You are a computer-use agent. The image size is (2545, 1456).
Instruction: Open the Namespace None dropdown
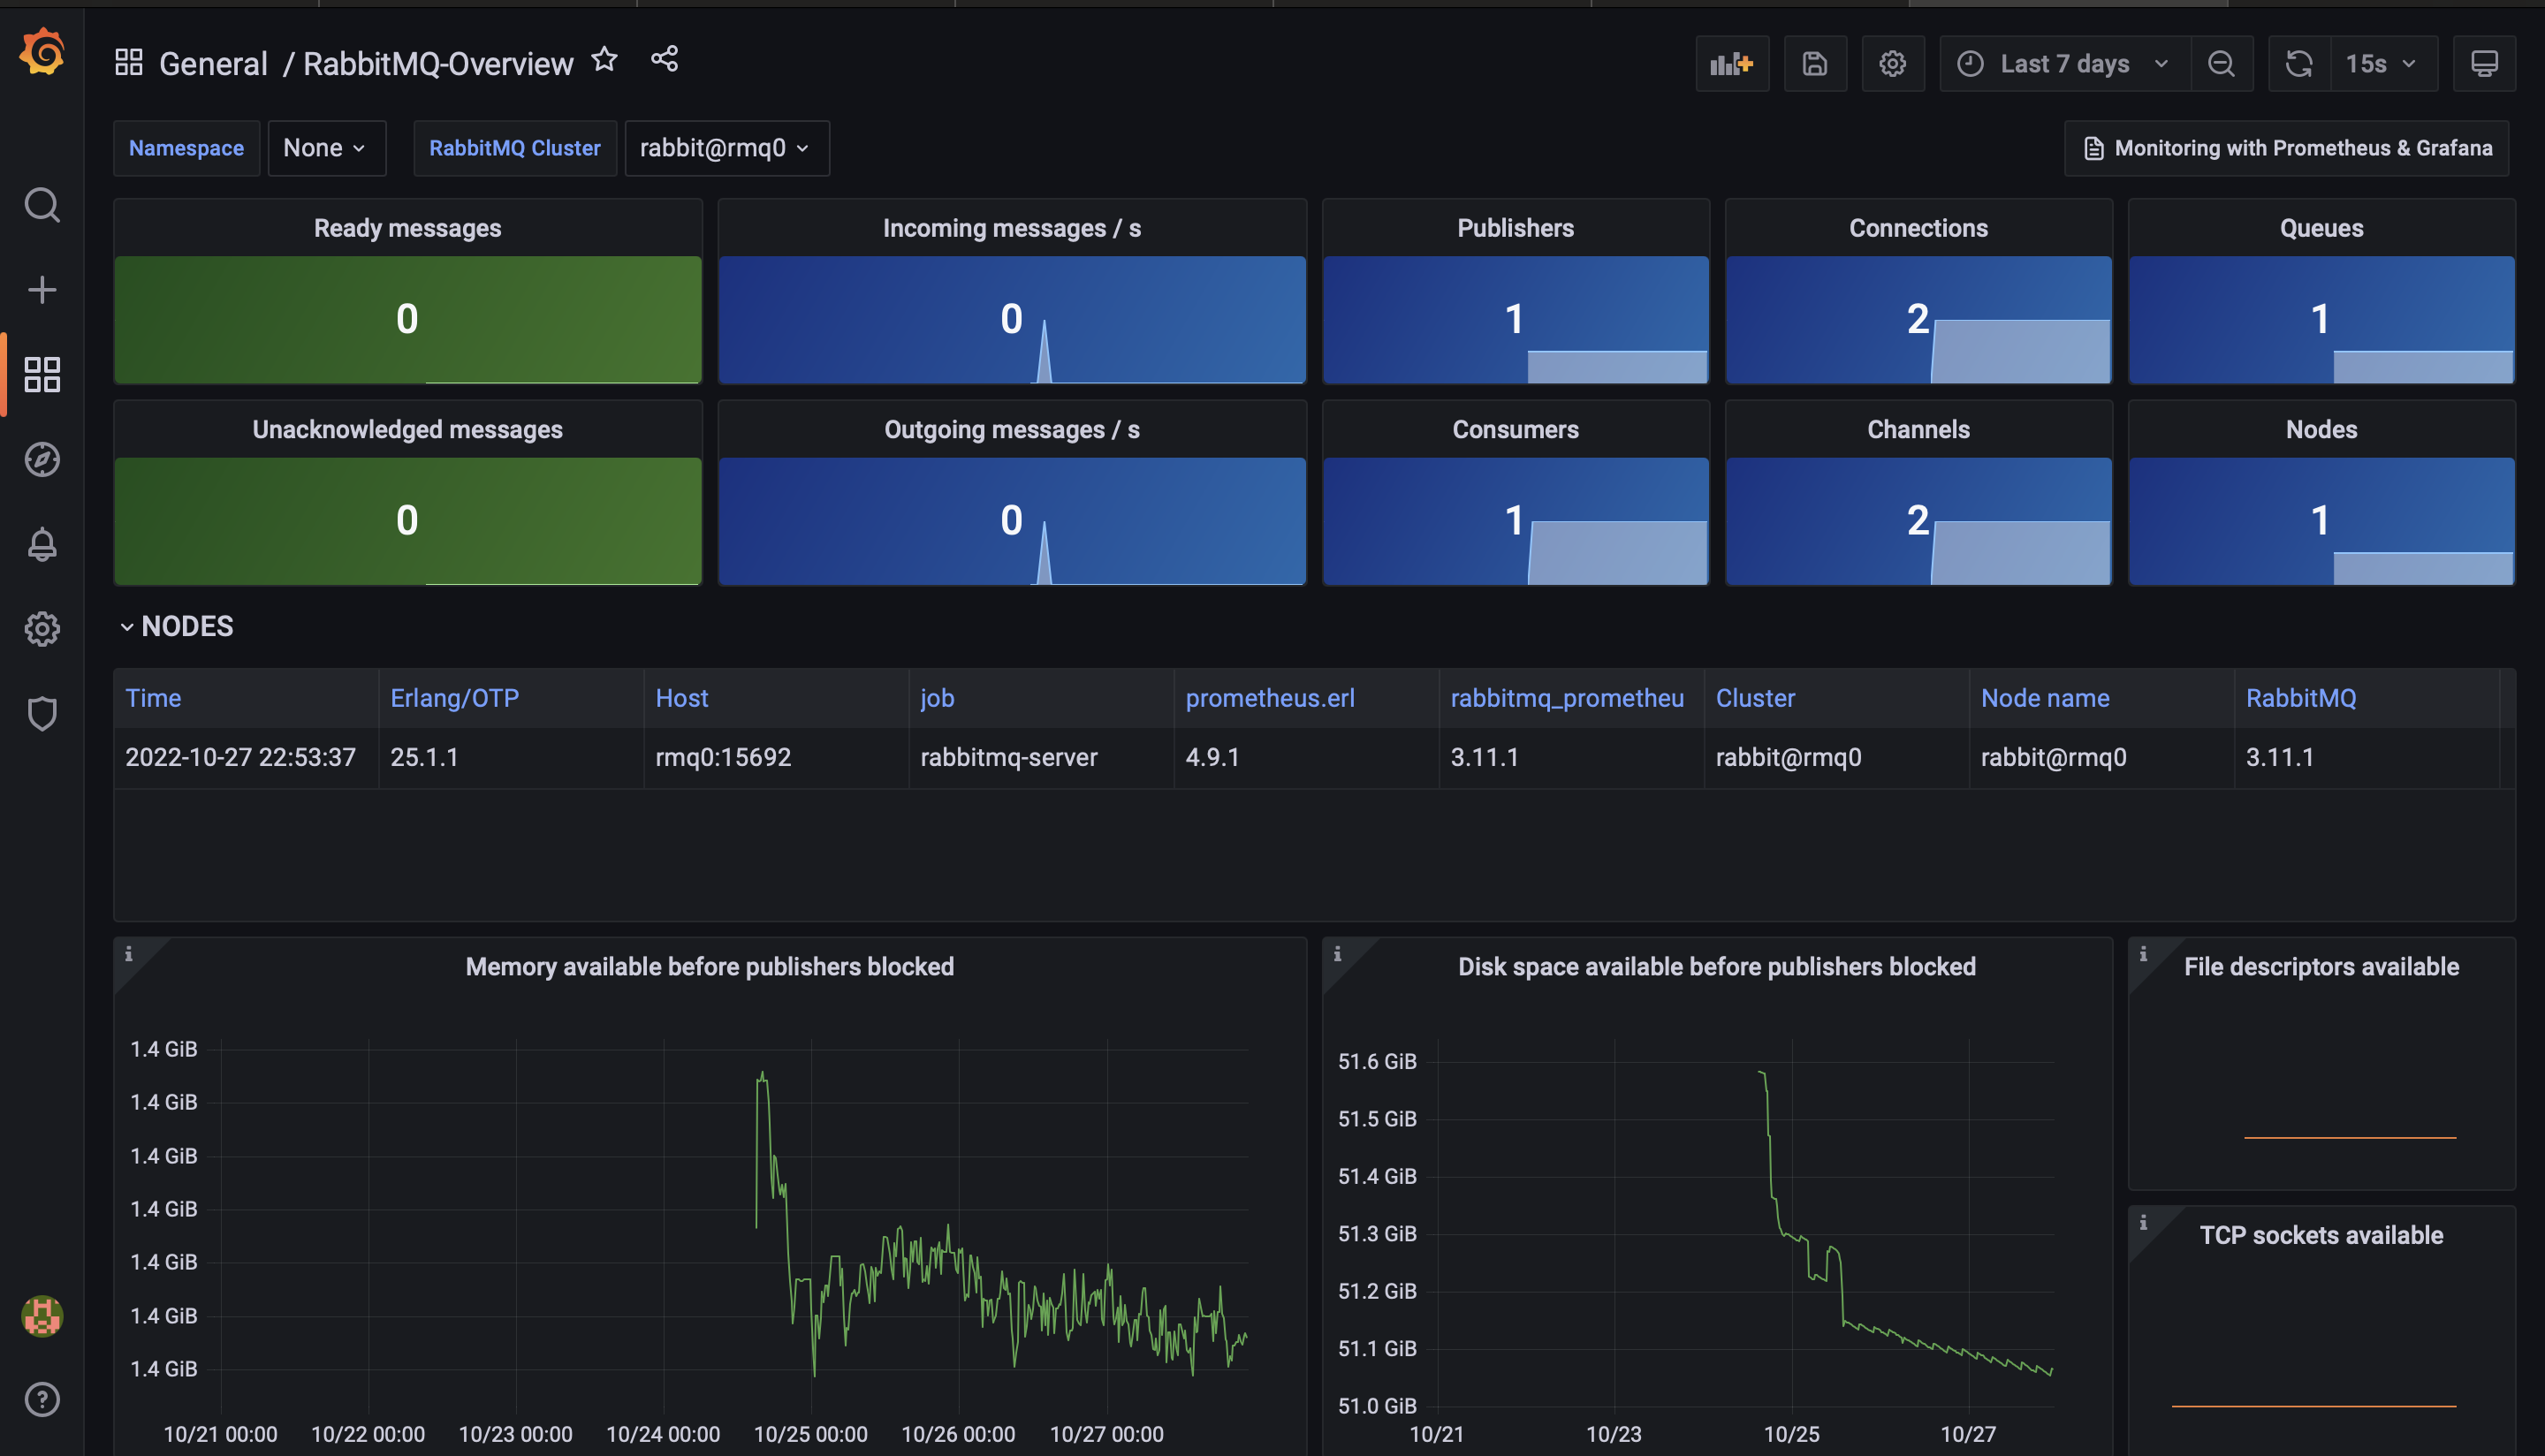point(326,148)
